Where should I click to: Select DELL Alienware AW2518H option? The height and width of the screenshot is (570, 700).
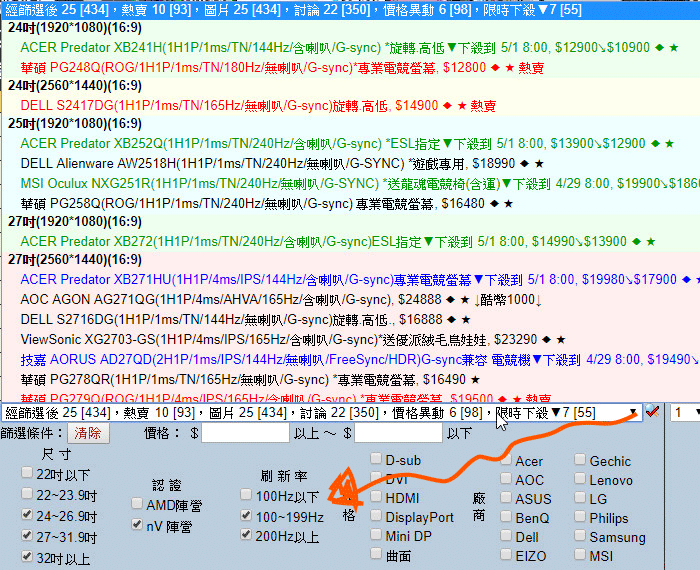350,163
